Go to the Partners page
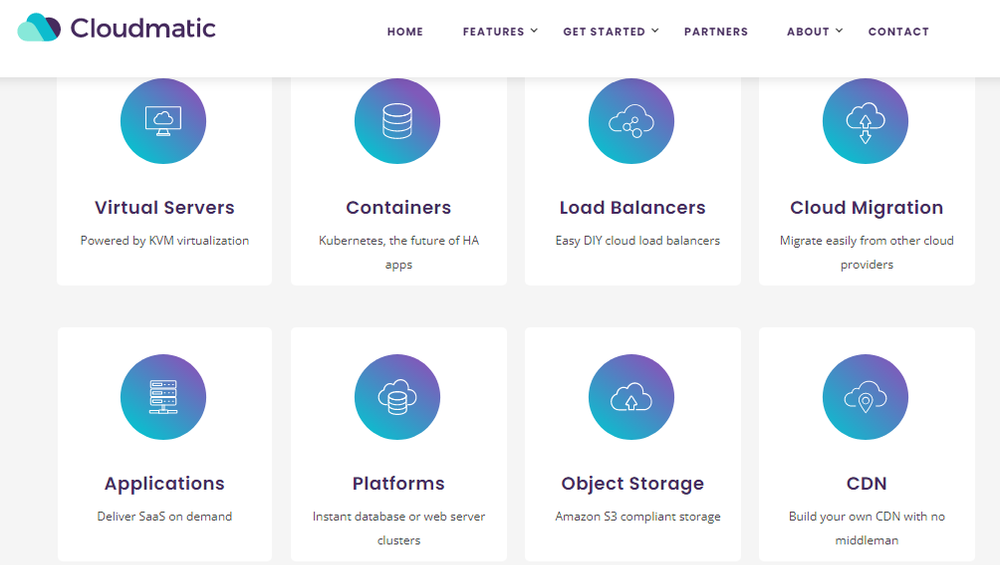This screenshot has width=1000, height=565. click(716, 32)
